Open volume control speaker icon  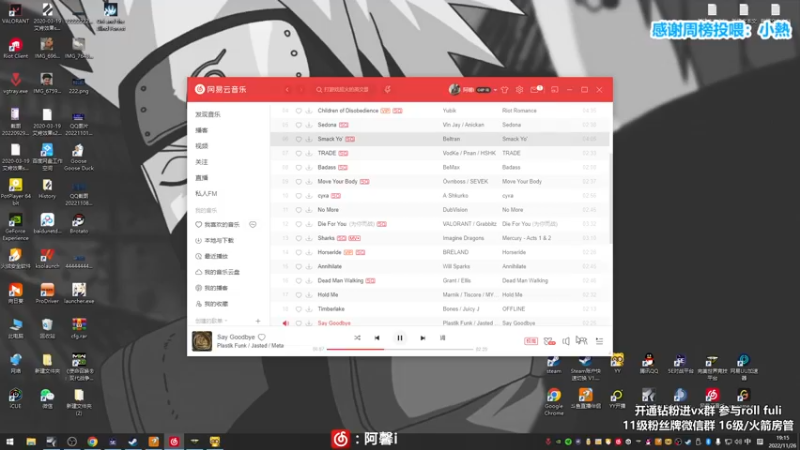point(566,341)
